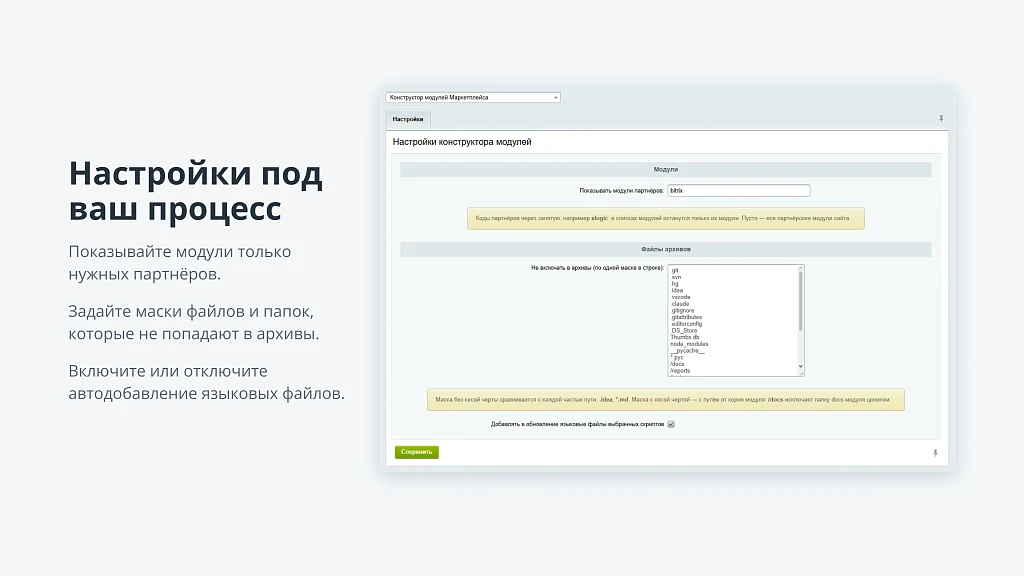Click the "Thumbs.db" mask line
1024x576 pixels.
coord(685,337)
